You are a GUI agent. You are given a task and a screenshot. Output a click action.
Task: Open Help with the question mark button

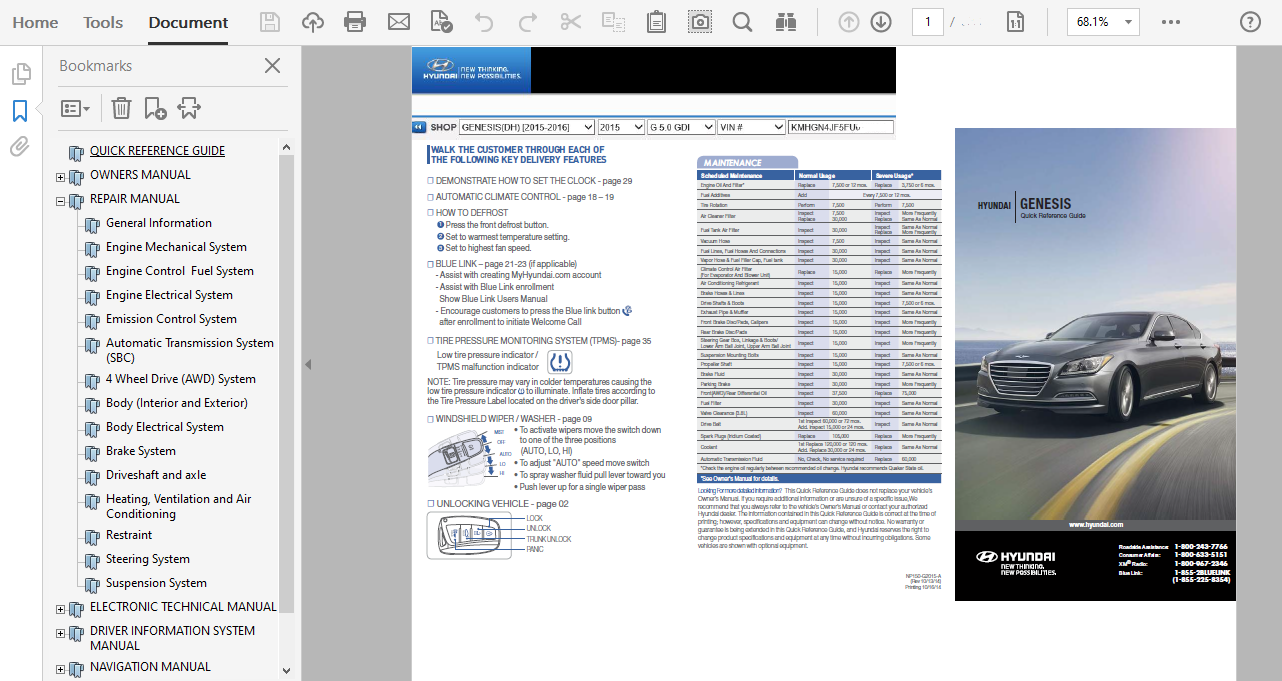point(1249,20)
